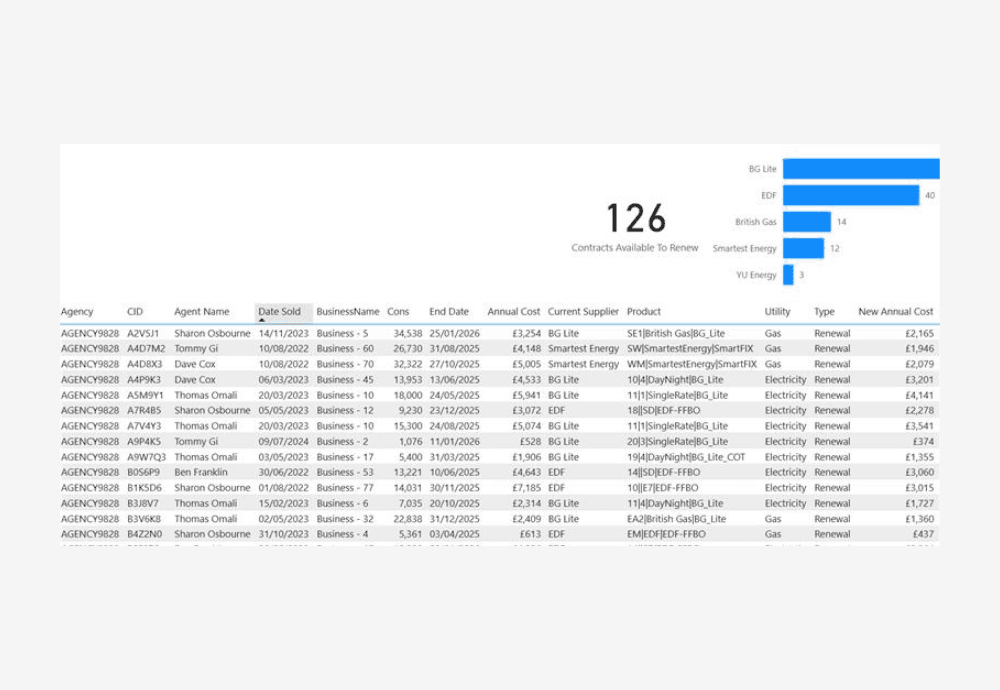Click the British Gas bar's data label 14
Image resolution: width=1000 pixels, height=690 pixels.
(x=841, y=222)
